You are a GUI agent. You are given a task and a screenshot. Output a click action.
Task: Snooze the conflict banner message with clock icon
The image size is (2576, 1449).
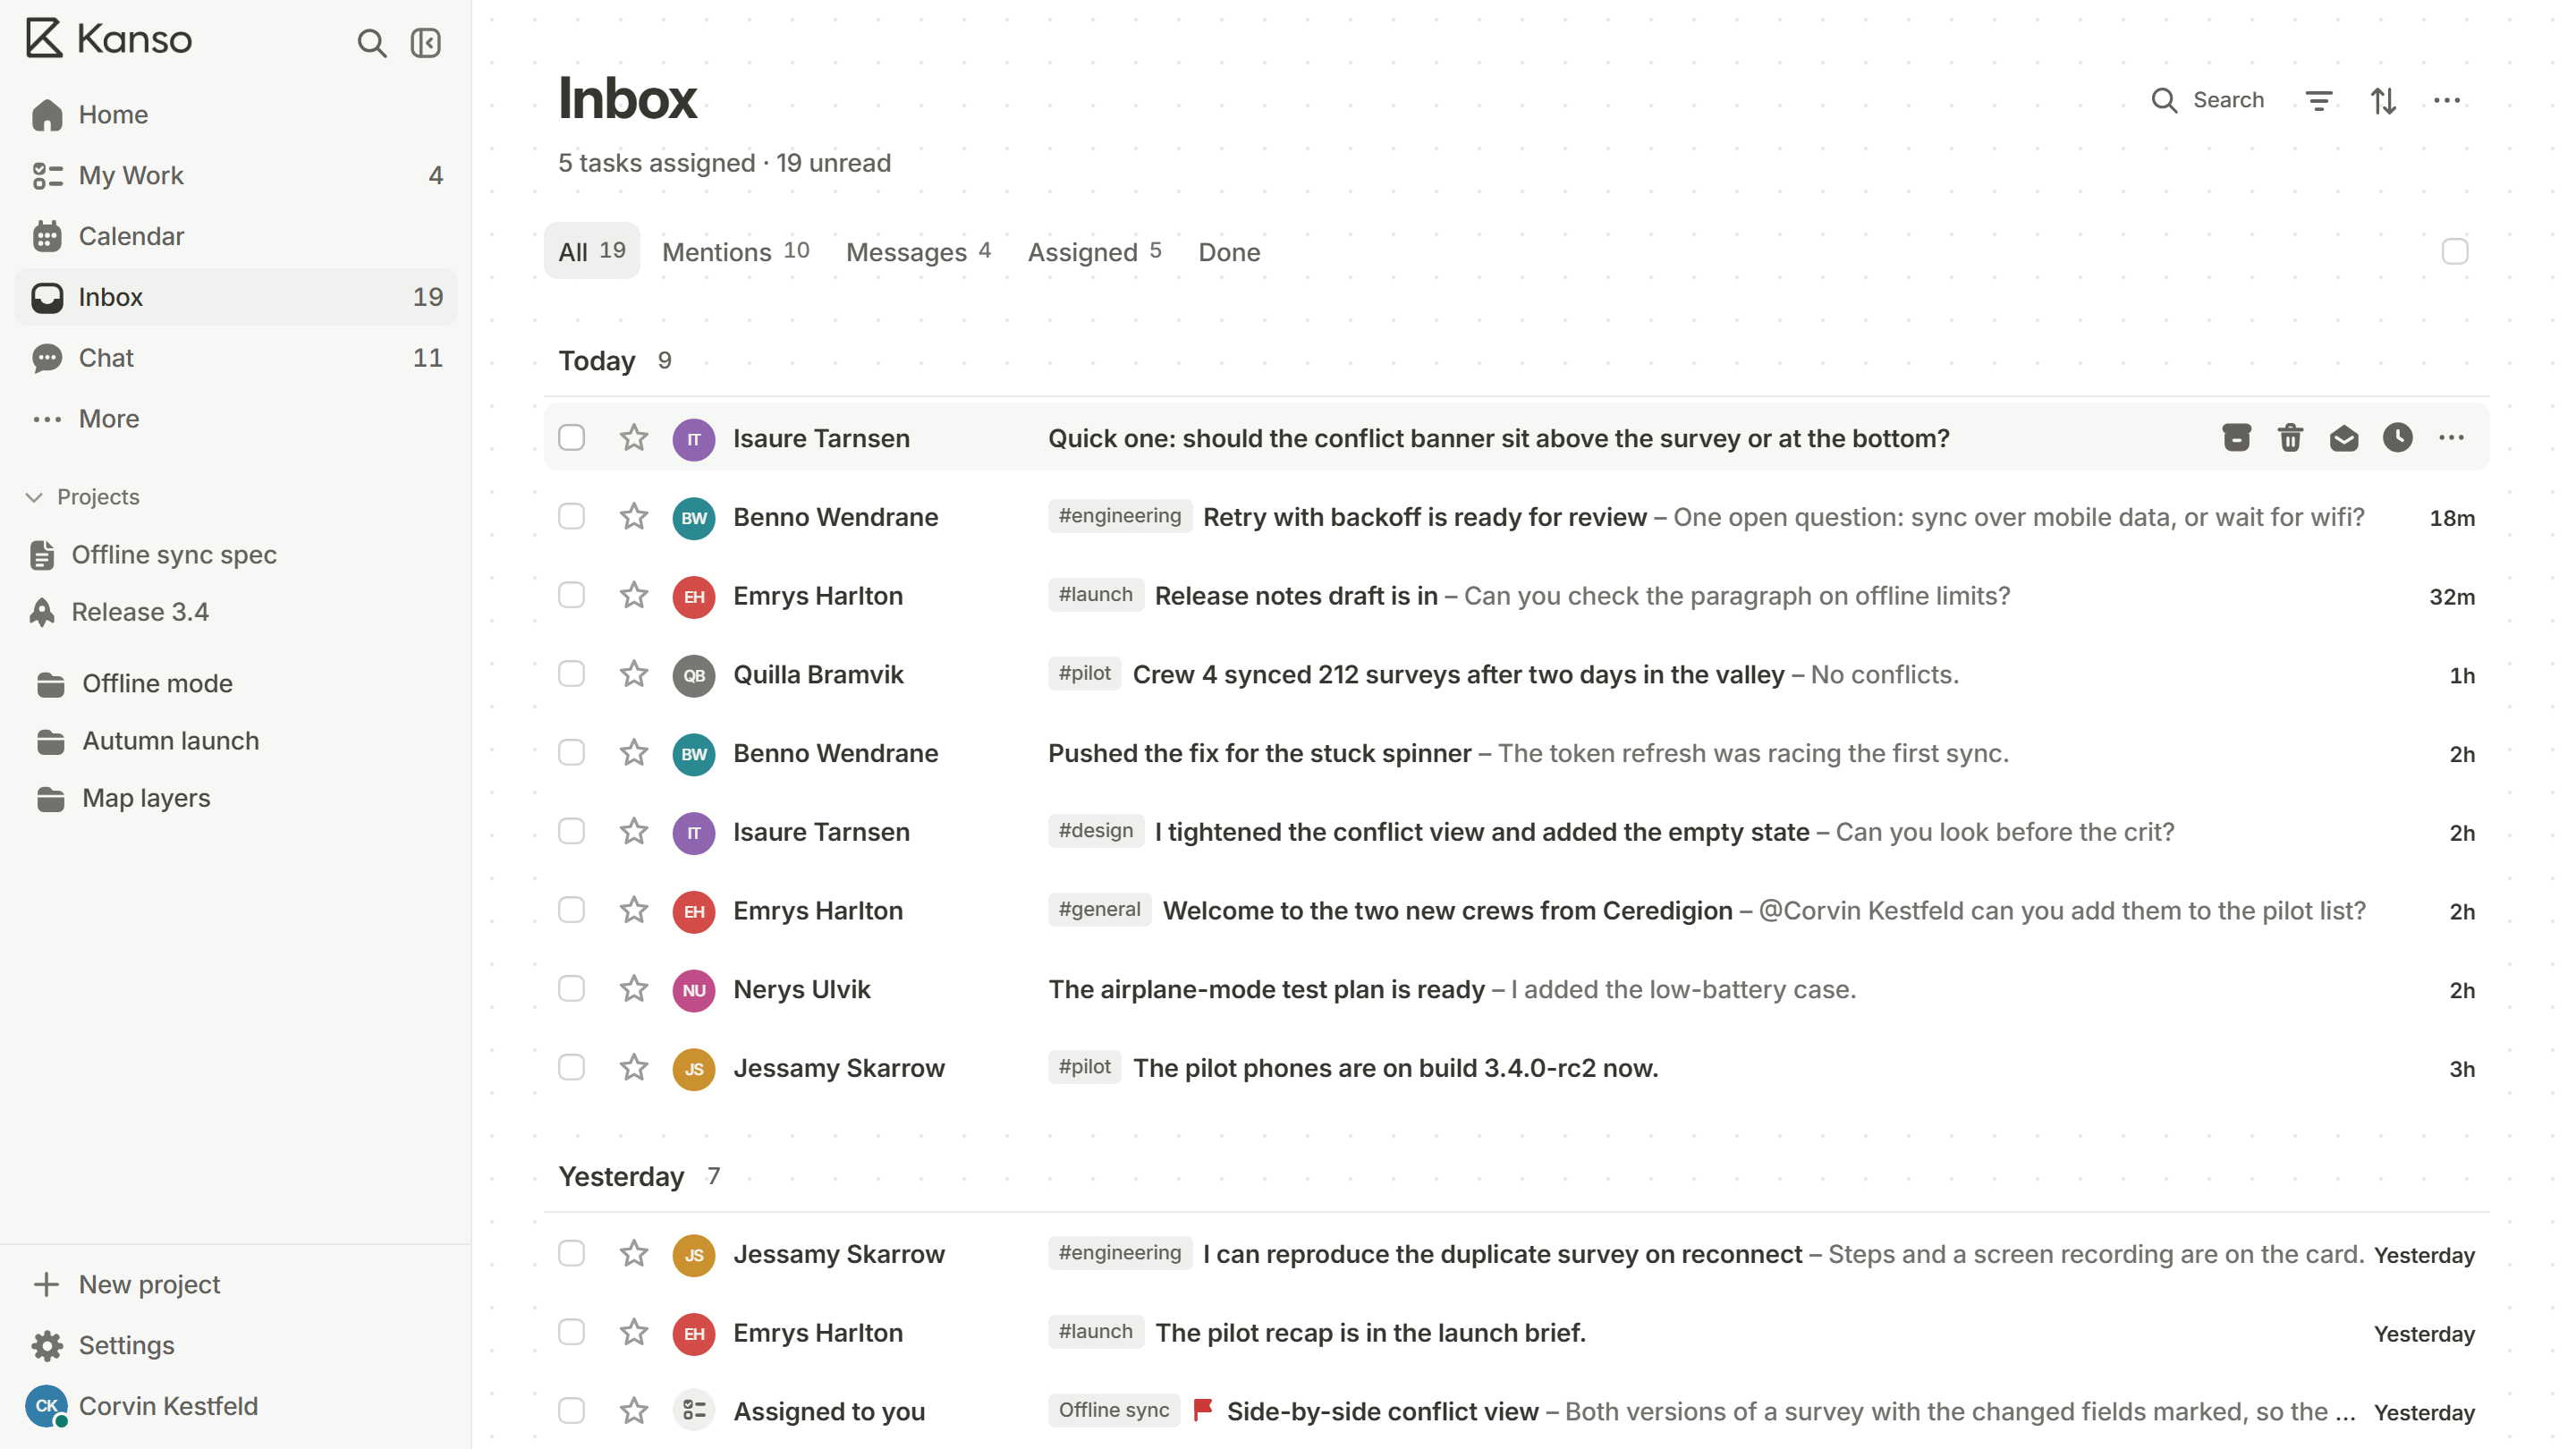point(2398,438)
